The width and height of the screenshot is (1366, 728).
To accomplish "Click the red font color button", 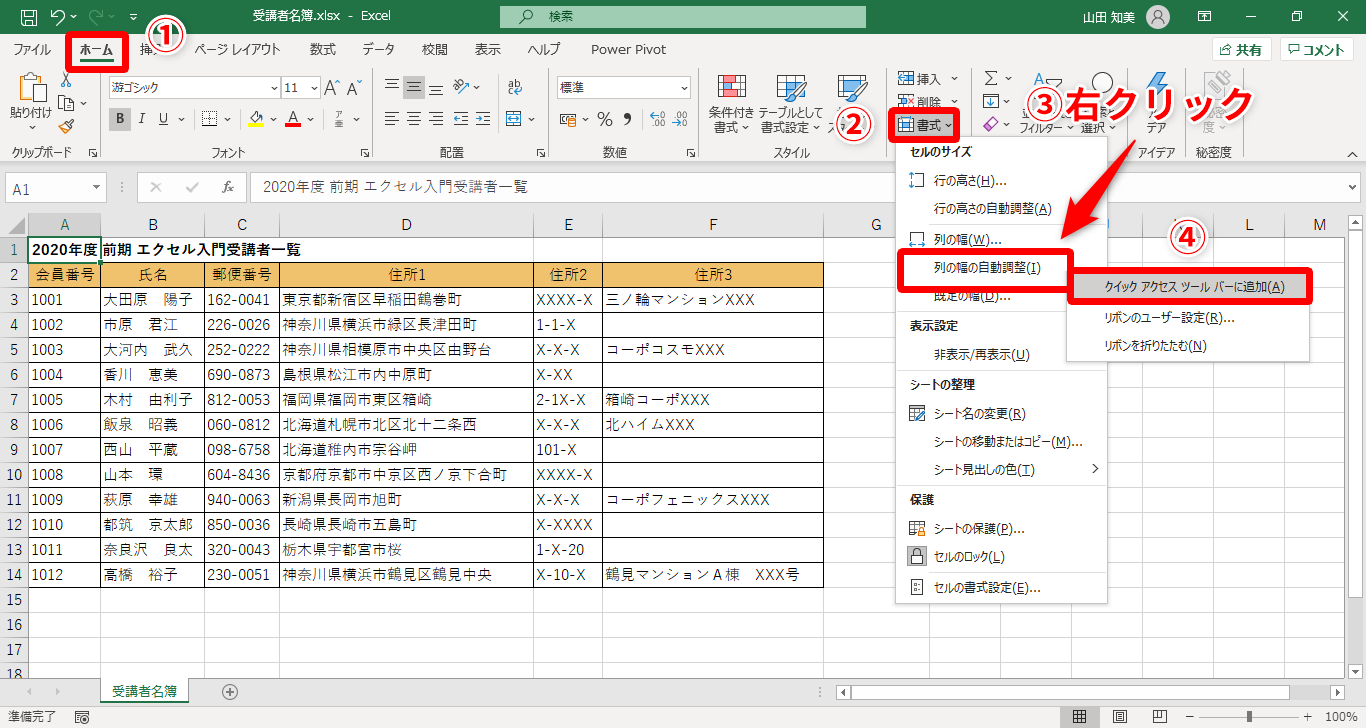I will point(294,119).
